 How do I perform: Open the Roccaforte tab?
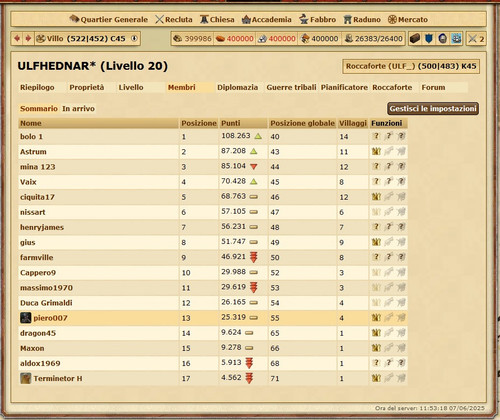pos(392,87)
